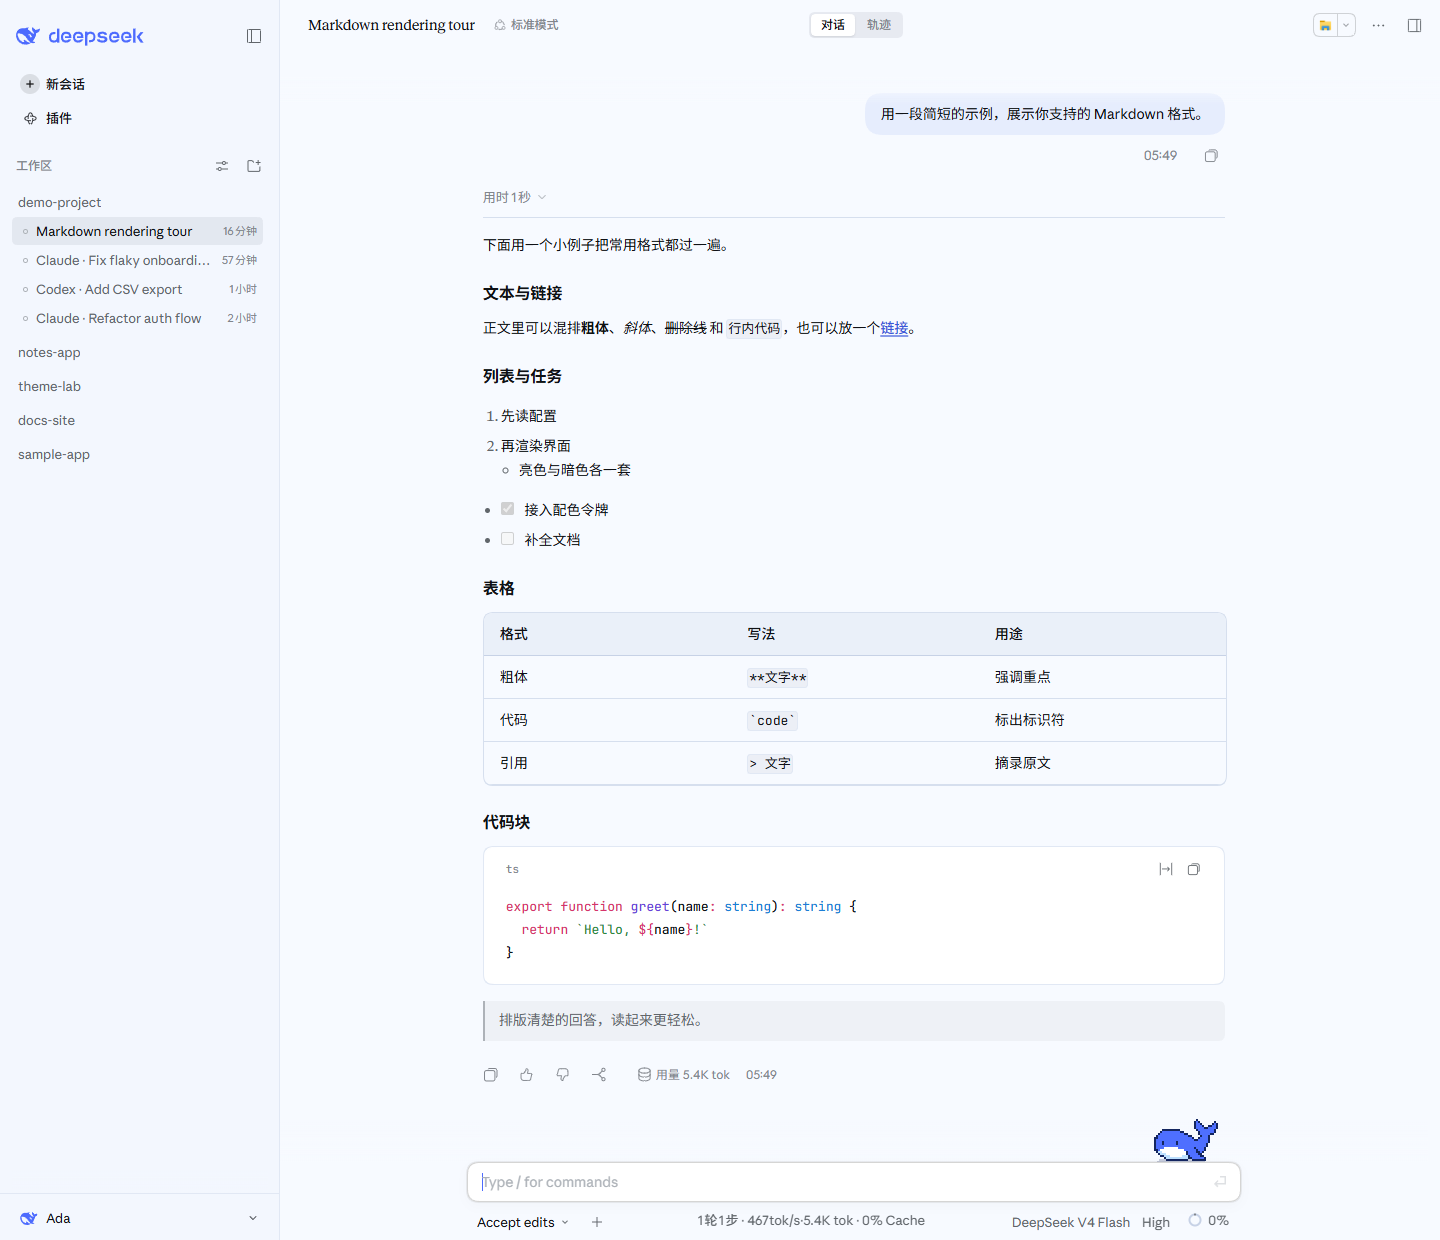
Task: Click the 用途 table header
Action: pyautogui.click(x=1009, y=634)
